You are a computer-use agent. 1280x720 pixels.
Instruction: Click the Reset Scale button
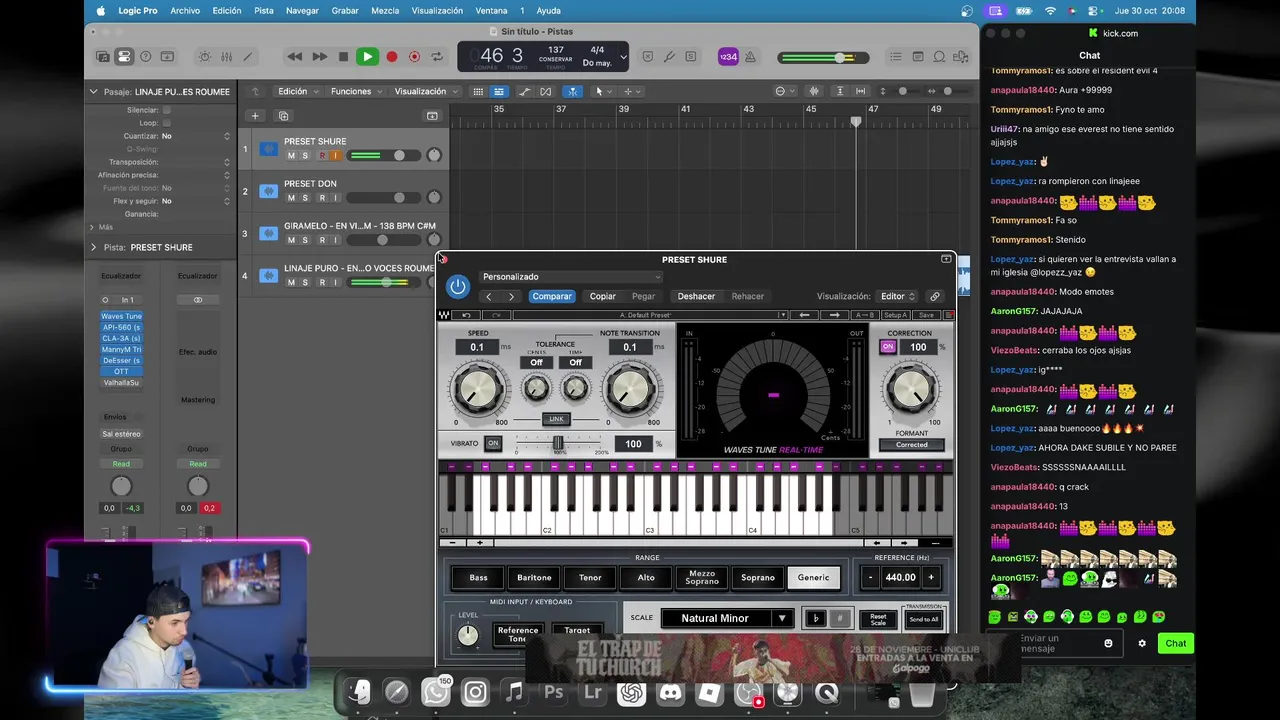tap(878, 619)
